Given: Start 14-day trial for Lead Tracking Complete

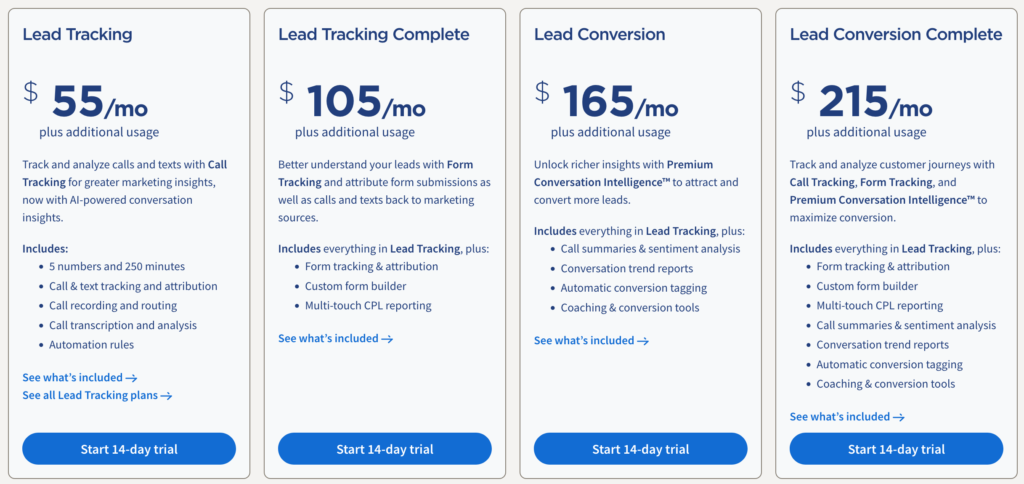Looking at the screenshot, I should (x=385, y=449).
